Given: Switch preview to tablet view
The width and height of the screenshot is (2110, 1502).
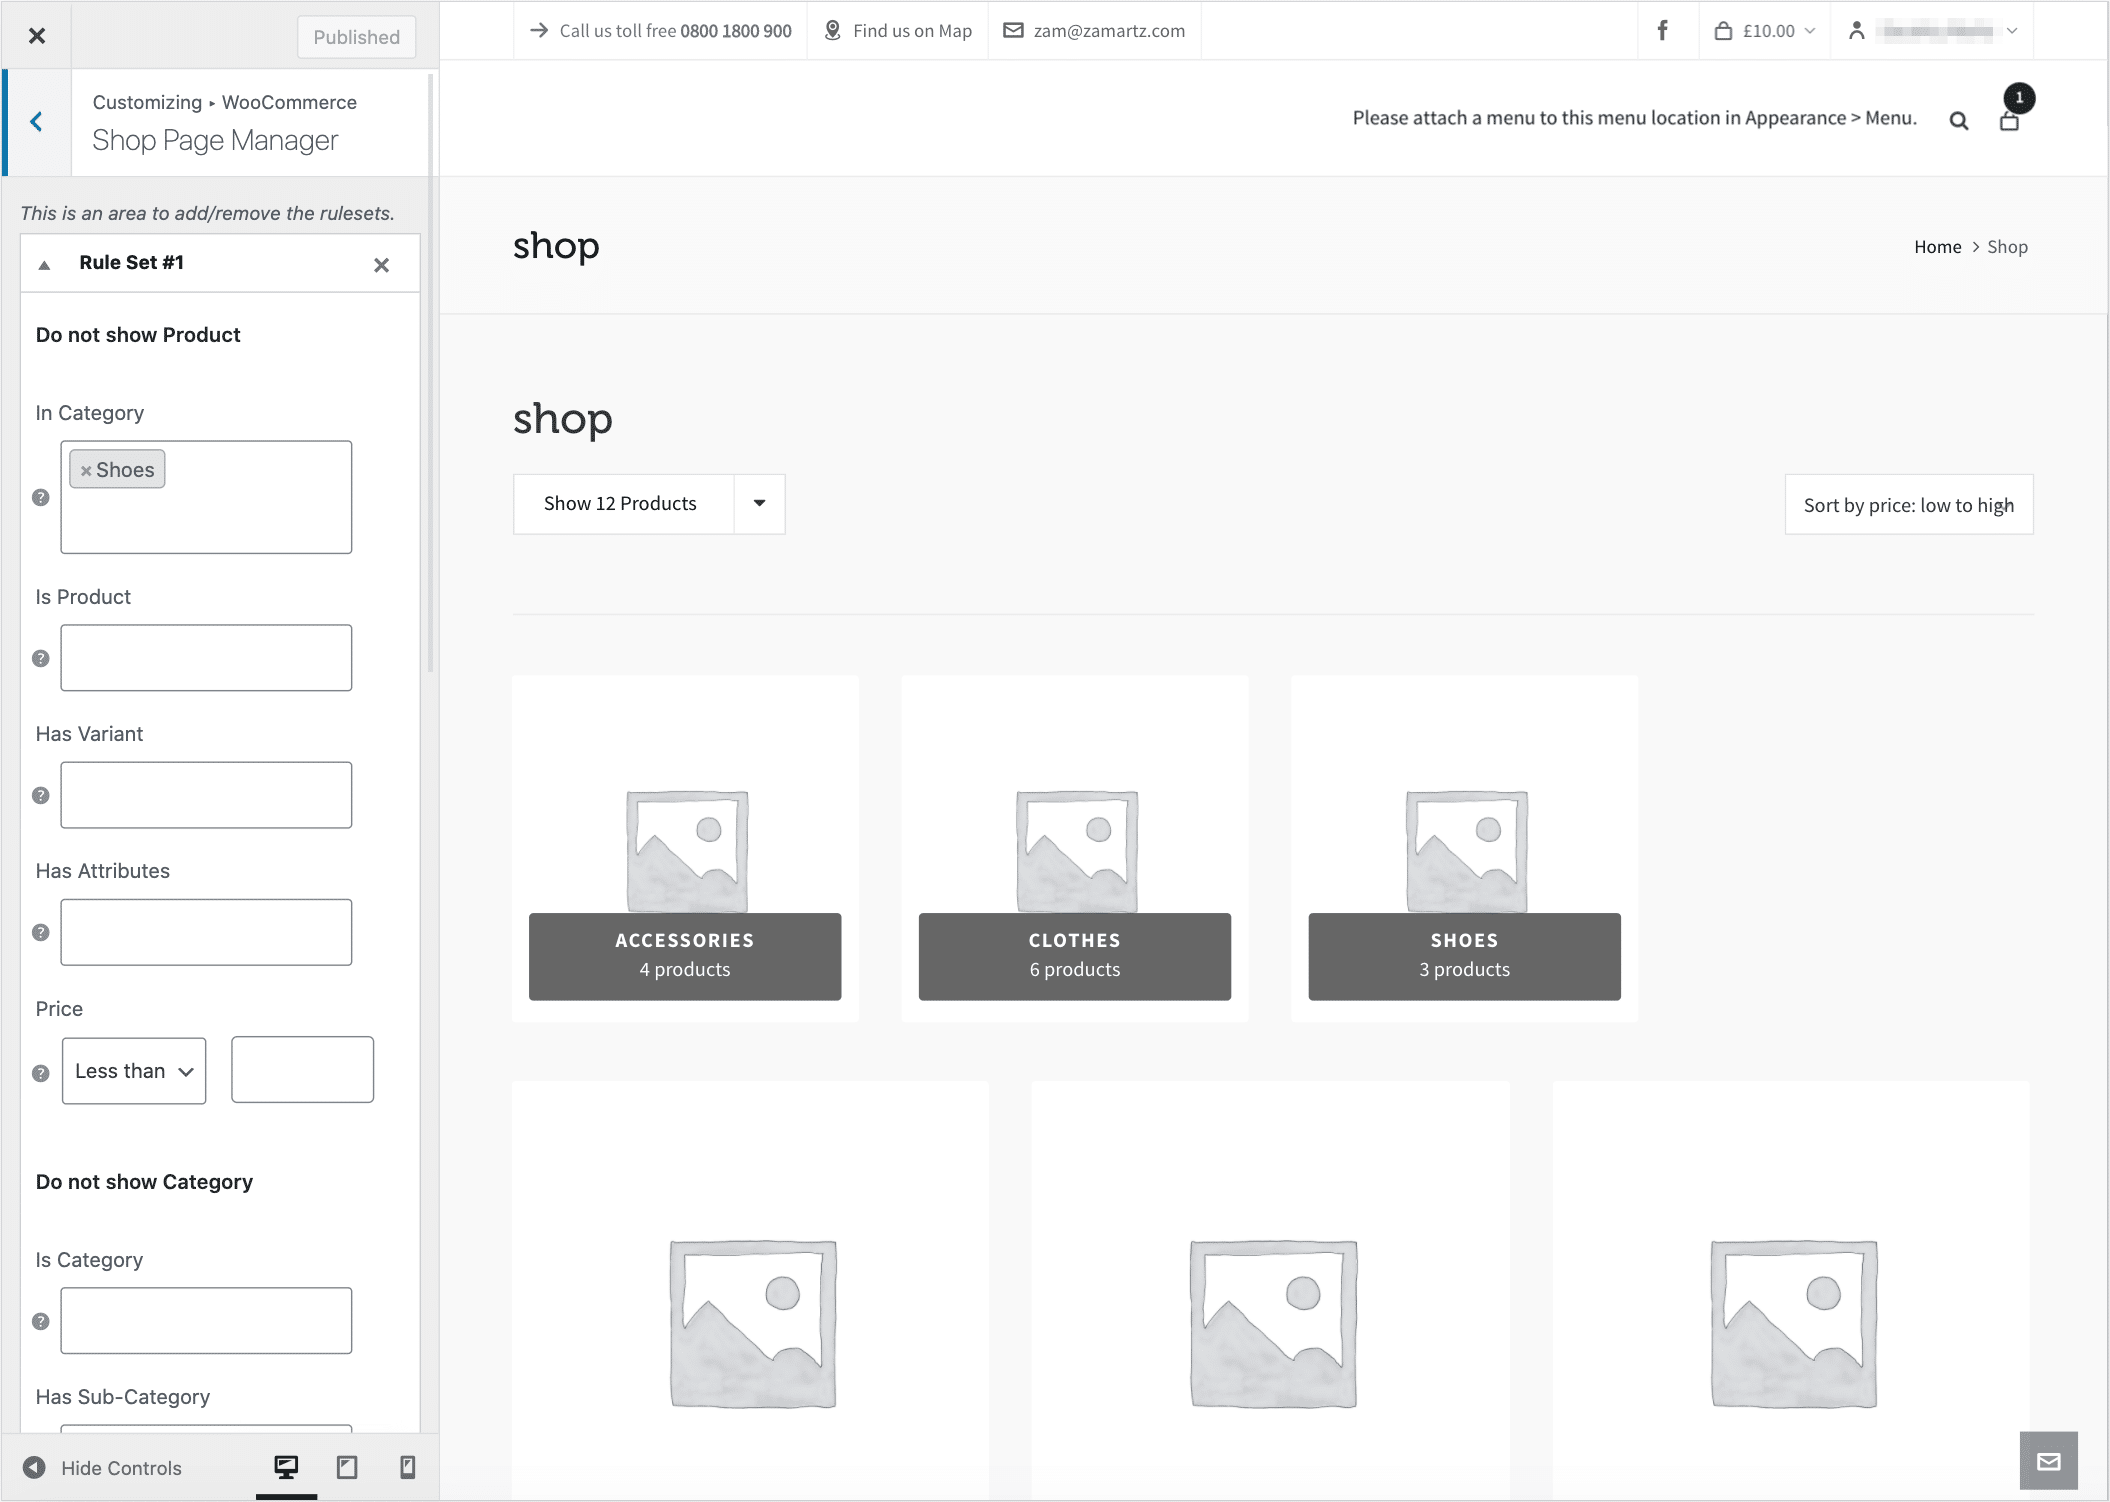Looking at the screenshot, I should (347, 1467).
